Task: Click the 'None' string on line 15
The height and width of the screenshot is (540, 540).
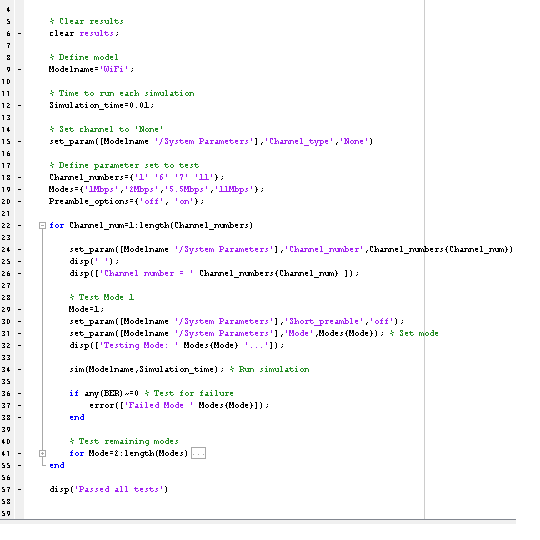Action: [x=354, y=142]
